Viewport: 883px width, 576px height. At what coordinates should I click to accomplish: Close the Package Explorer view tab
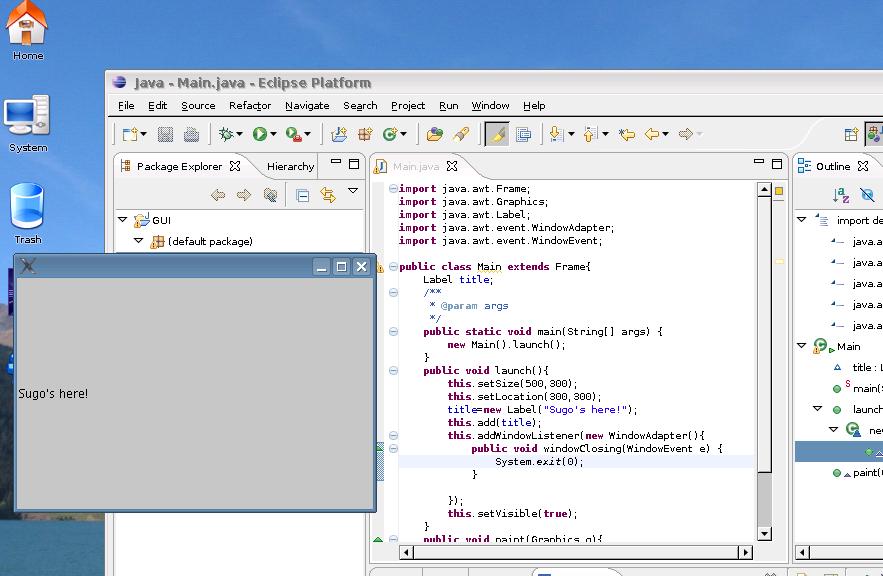(235, 166)
